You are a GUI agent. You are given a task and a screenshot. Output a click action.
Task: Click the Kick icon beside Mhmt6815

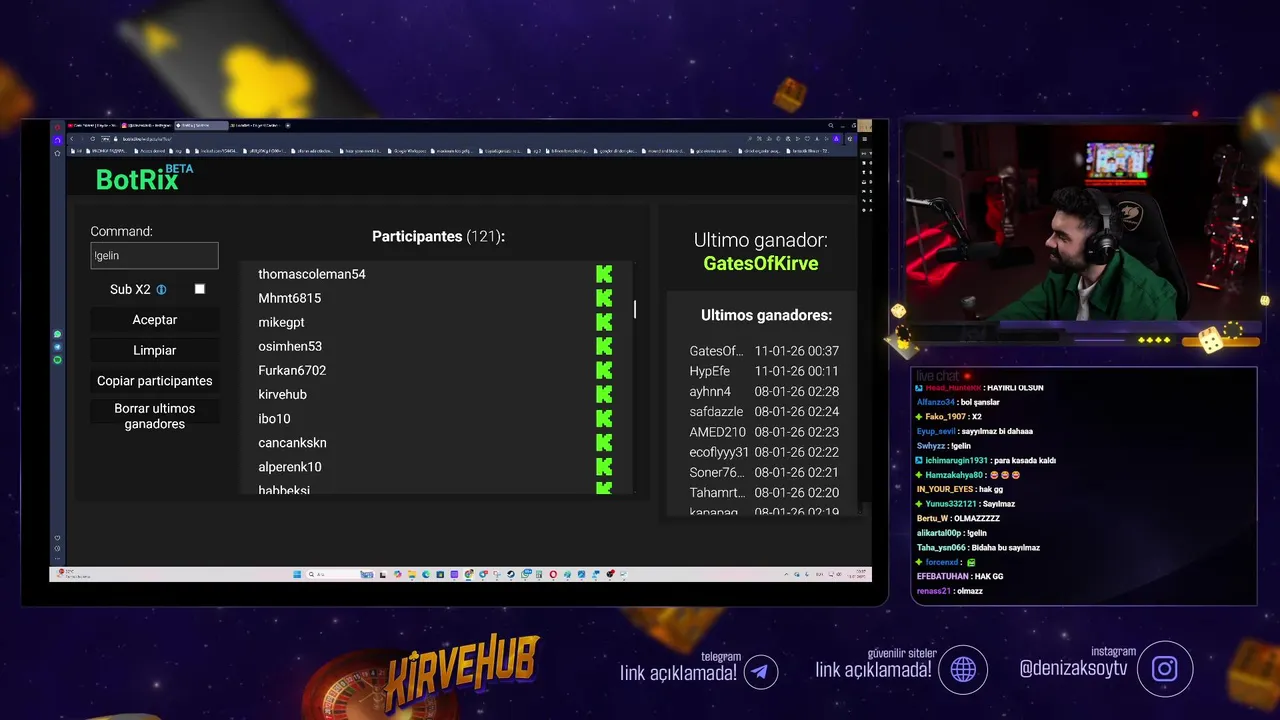coord(604,298)
